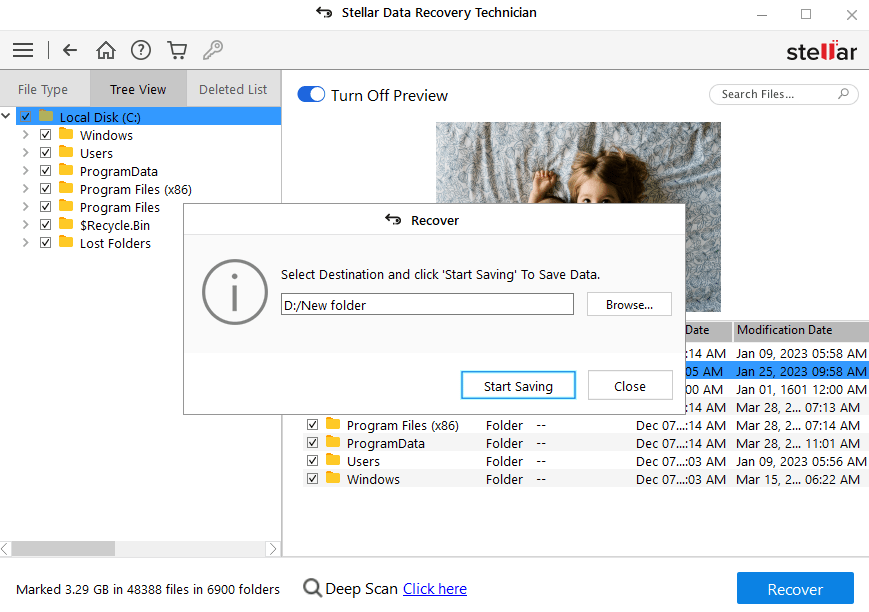This screenshot has width=869, height=612.
Task: Click Close in the Recover dialog
Action: 630,386
